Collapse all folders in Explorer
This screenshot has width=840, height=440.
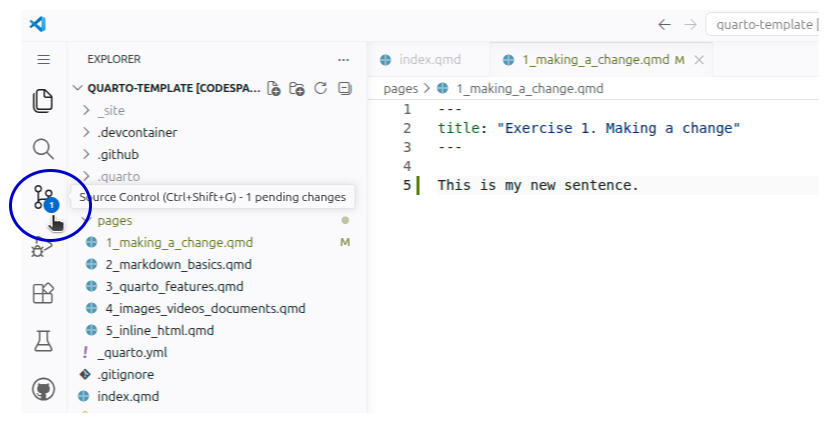click(x=345, y=88)
